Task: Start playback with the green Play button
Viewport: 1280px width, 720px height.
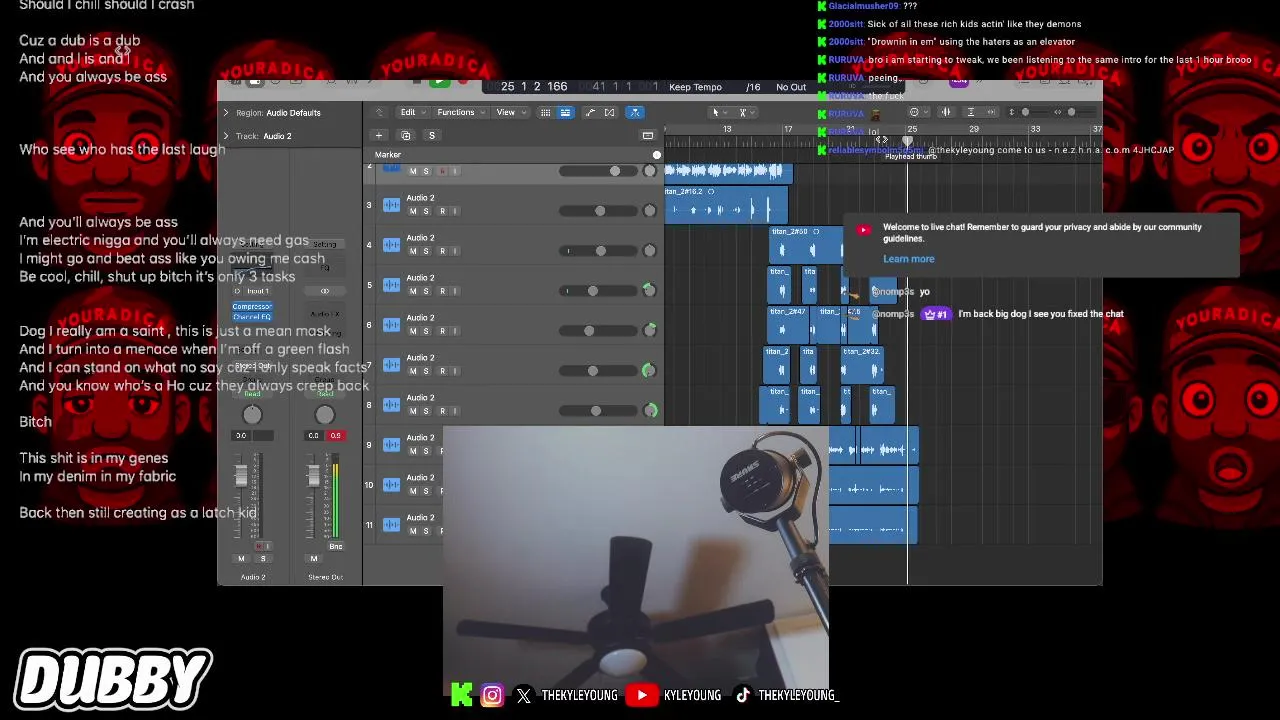Action: (439, 82)
